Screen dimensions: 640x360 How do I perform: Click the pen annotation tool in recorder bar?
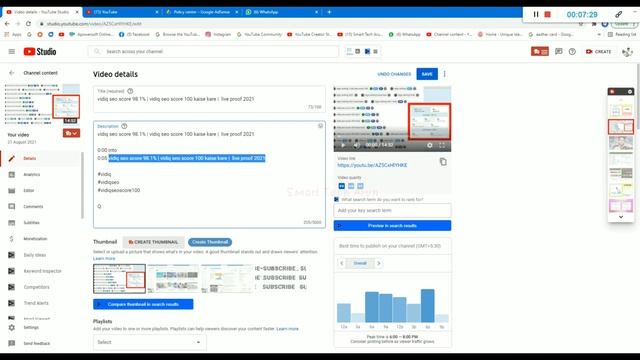(619, 14)
